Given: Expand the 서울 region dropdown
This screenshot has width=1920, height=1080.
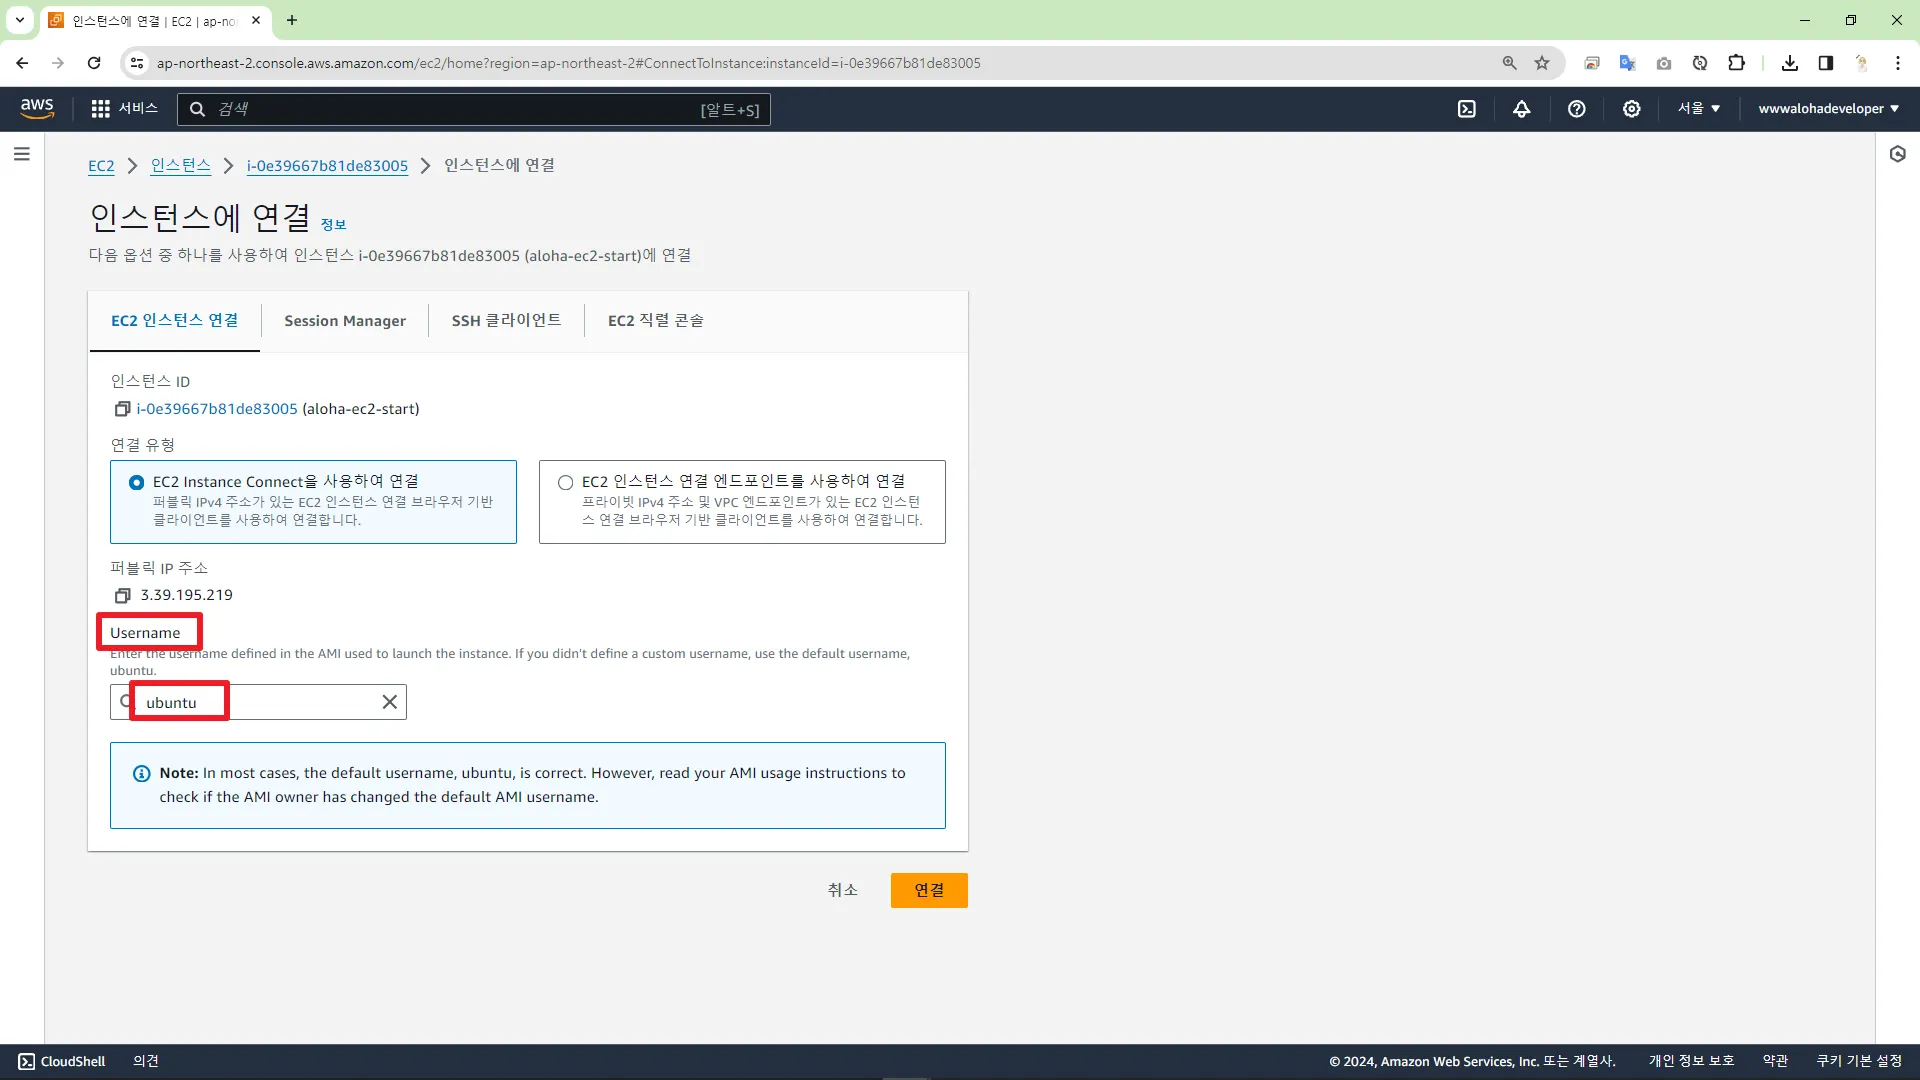Looking at the screenshot, I should [x=1698, y=109].
